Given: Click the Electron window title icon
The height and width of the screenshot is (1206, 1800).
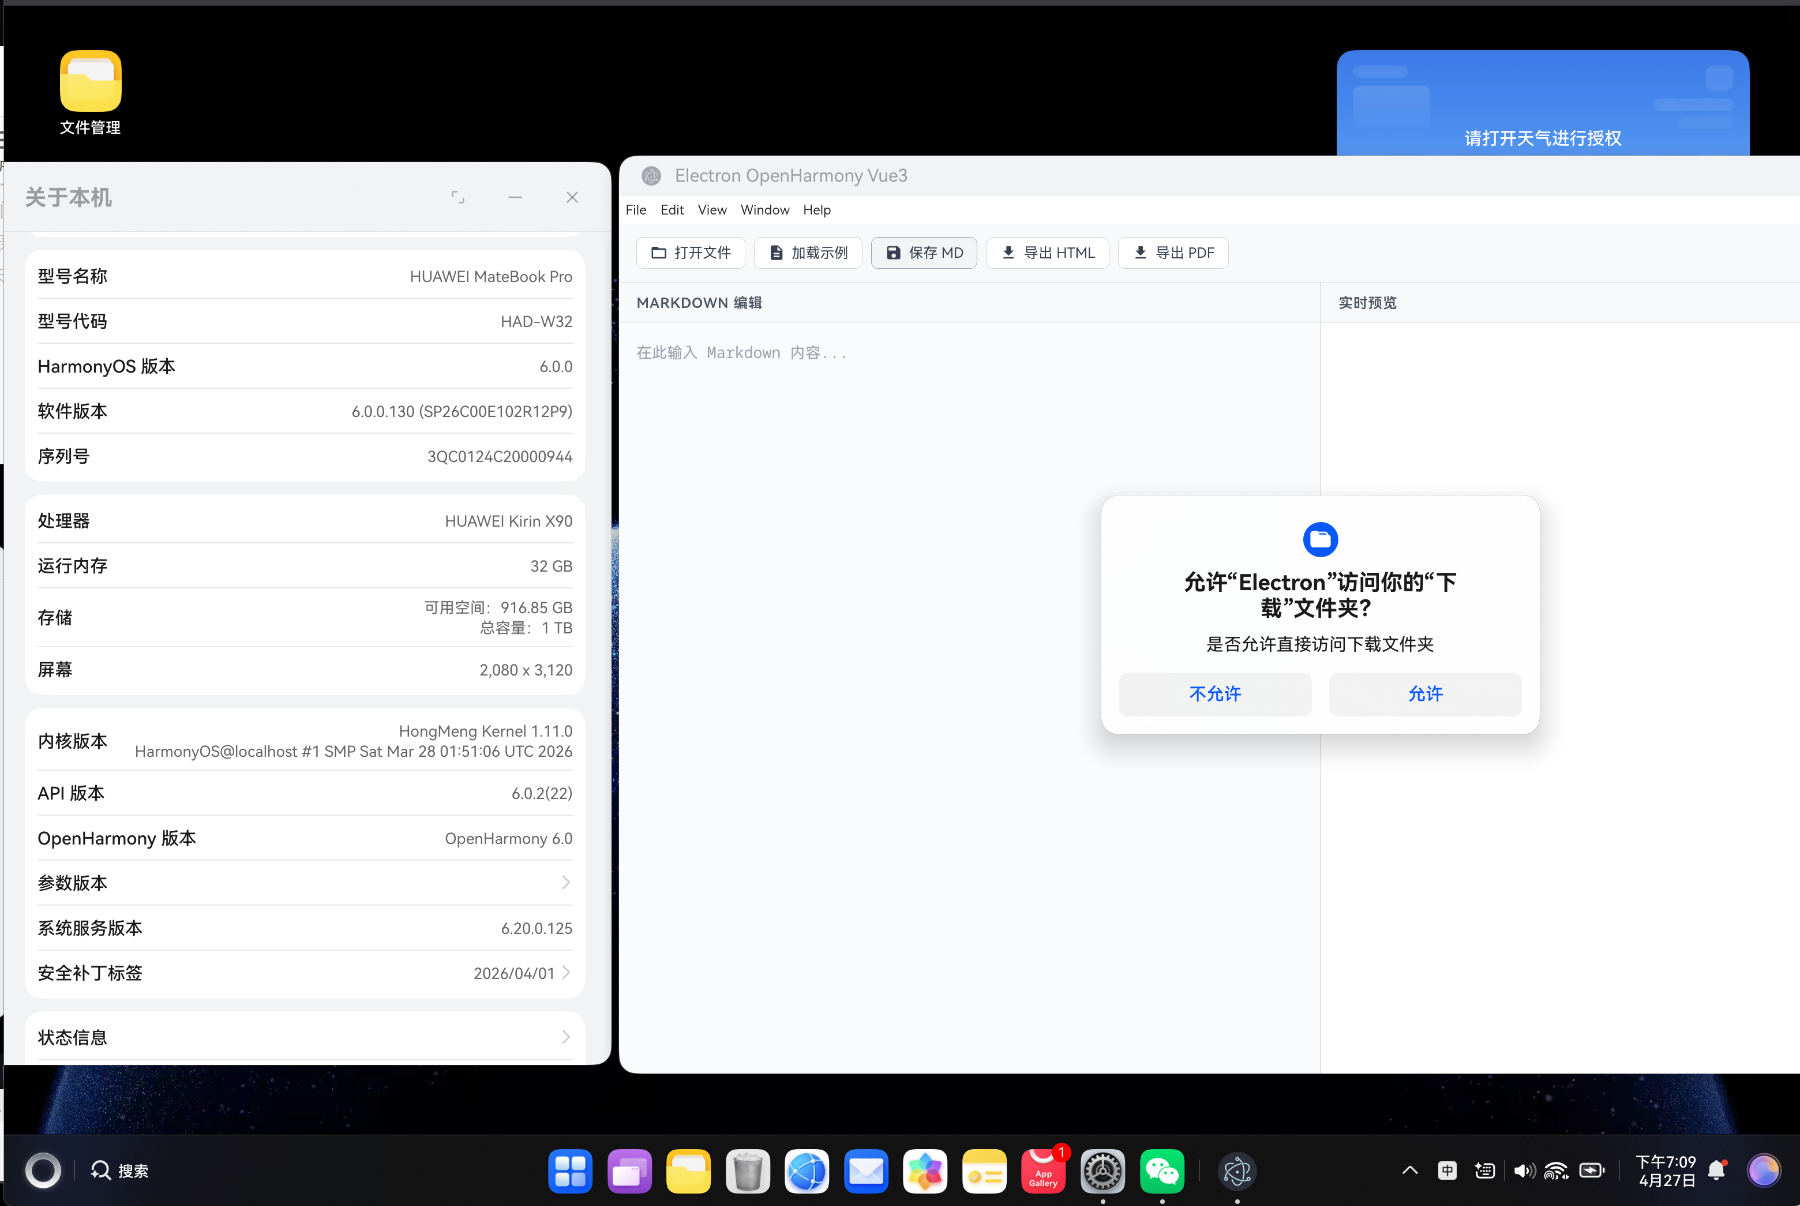Looking at the screenshot, I should tap(651, 176).
